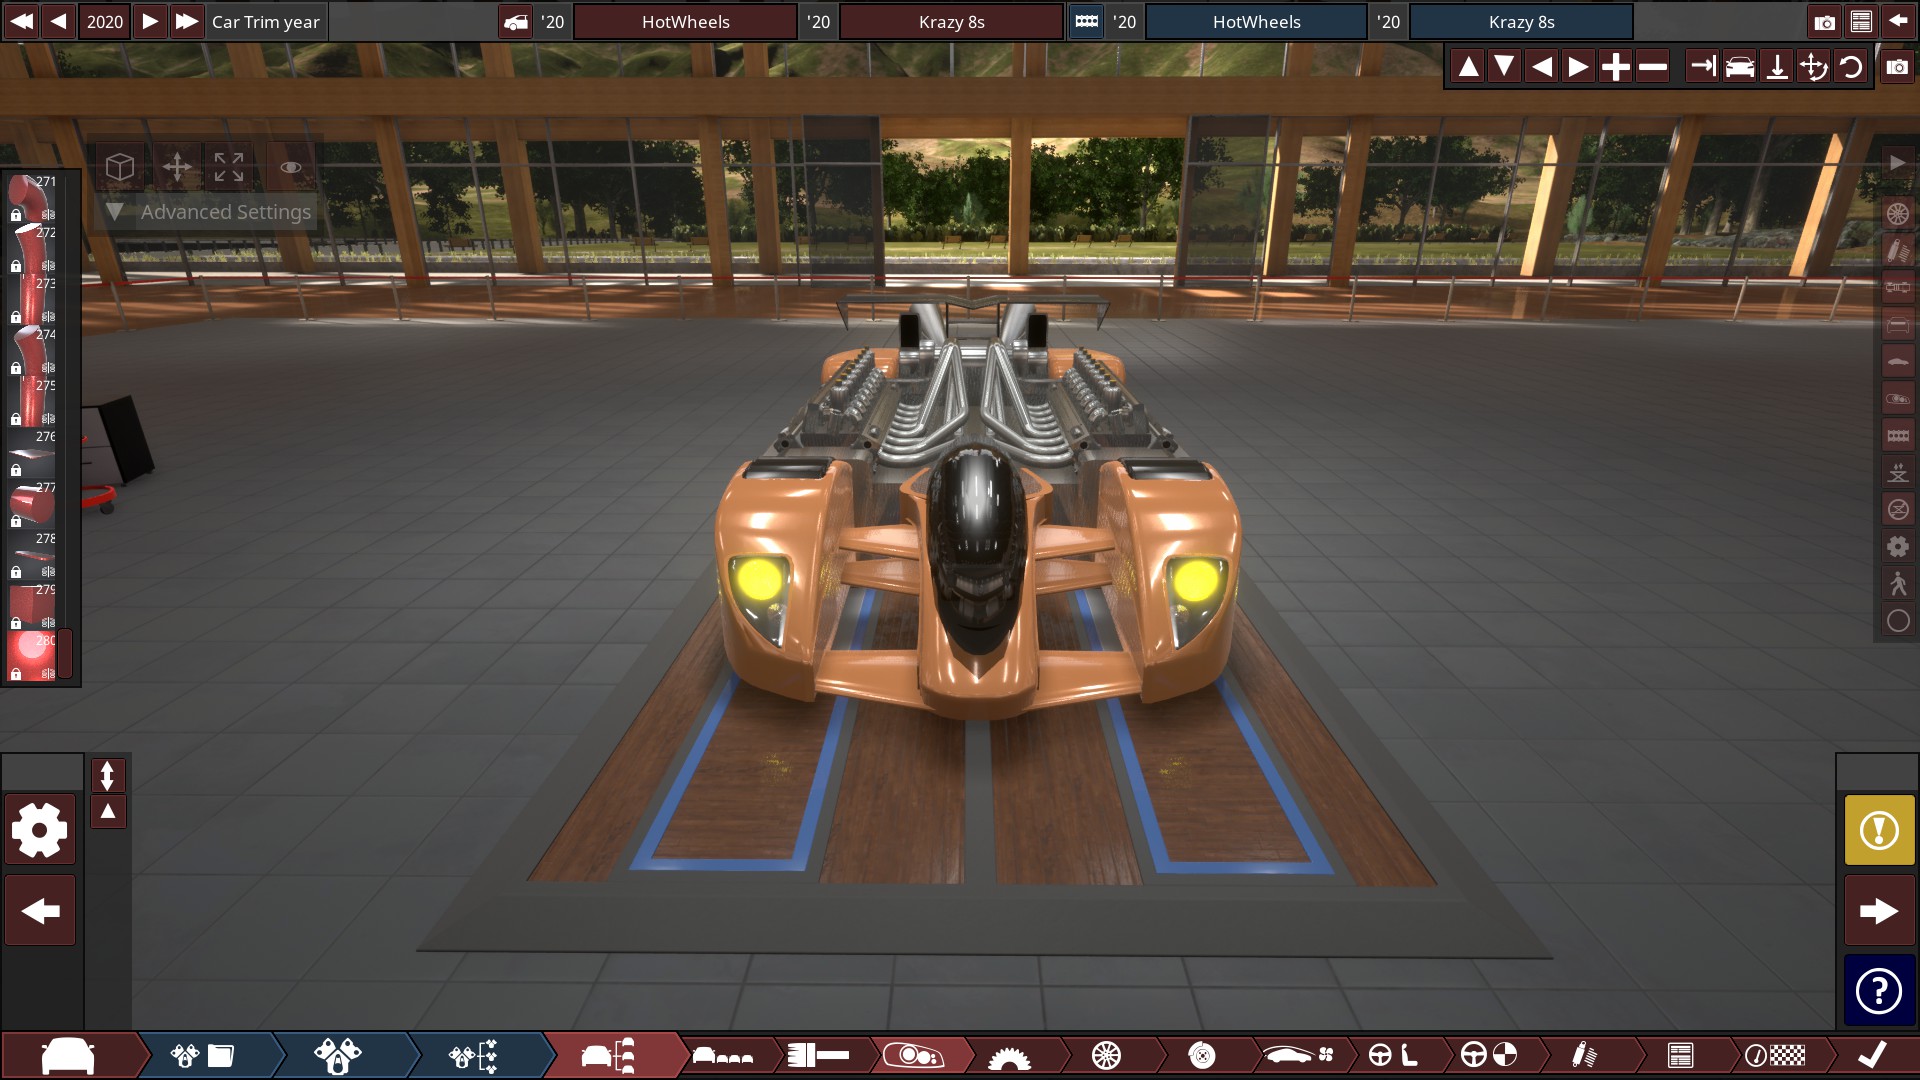
Task: Click the move-and-rotate fixture icon
Action: click(x=1813, y=67)
